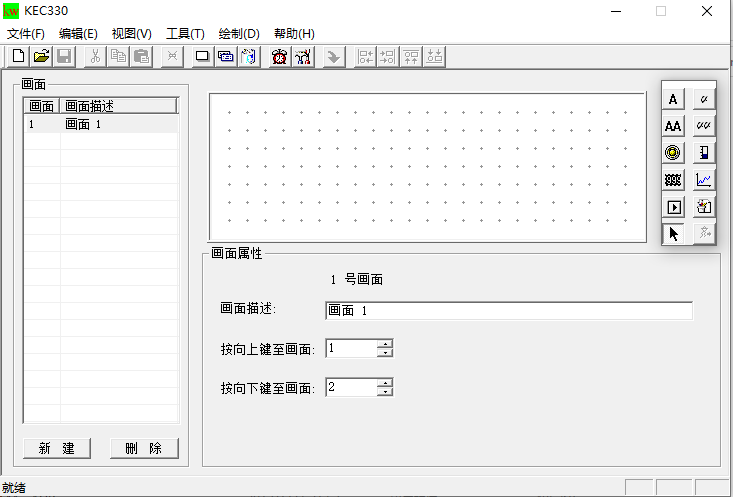Click the copy icon in toolbar
Image resolution: width=733 pixels, height=497 pixels.
click(118, 57)
